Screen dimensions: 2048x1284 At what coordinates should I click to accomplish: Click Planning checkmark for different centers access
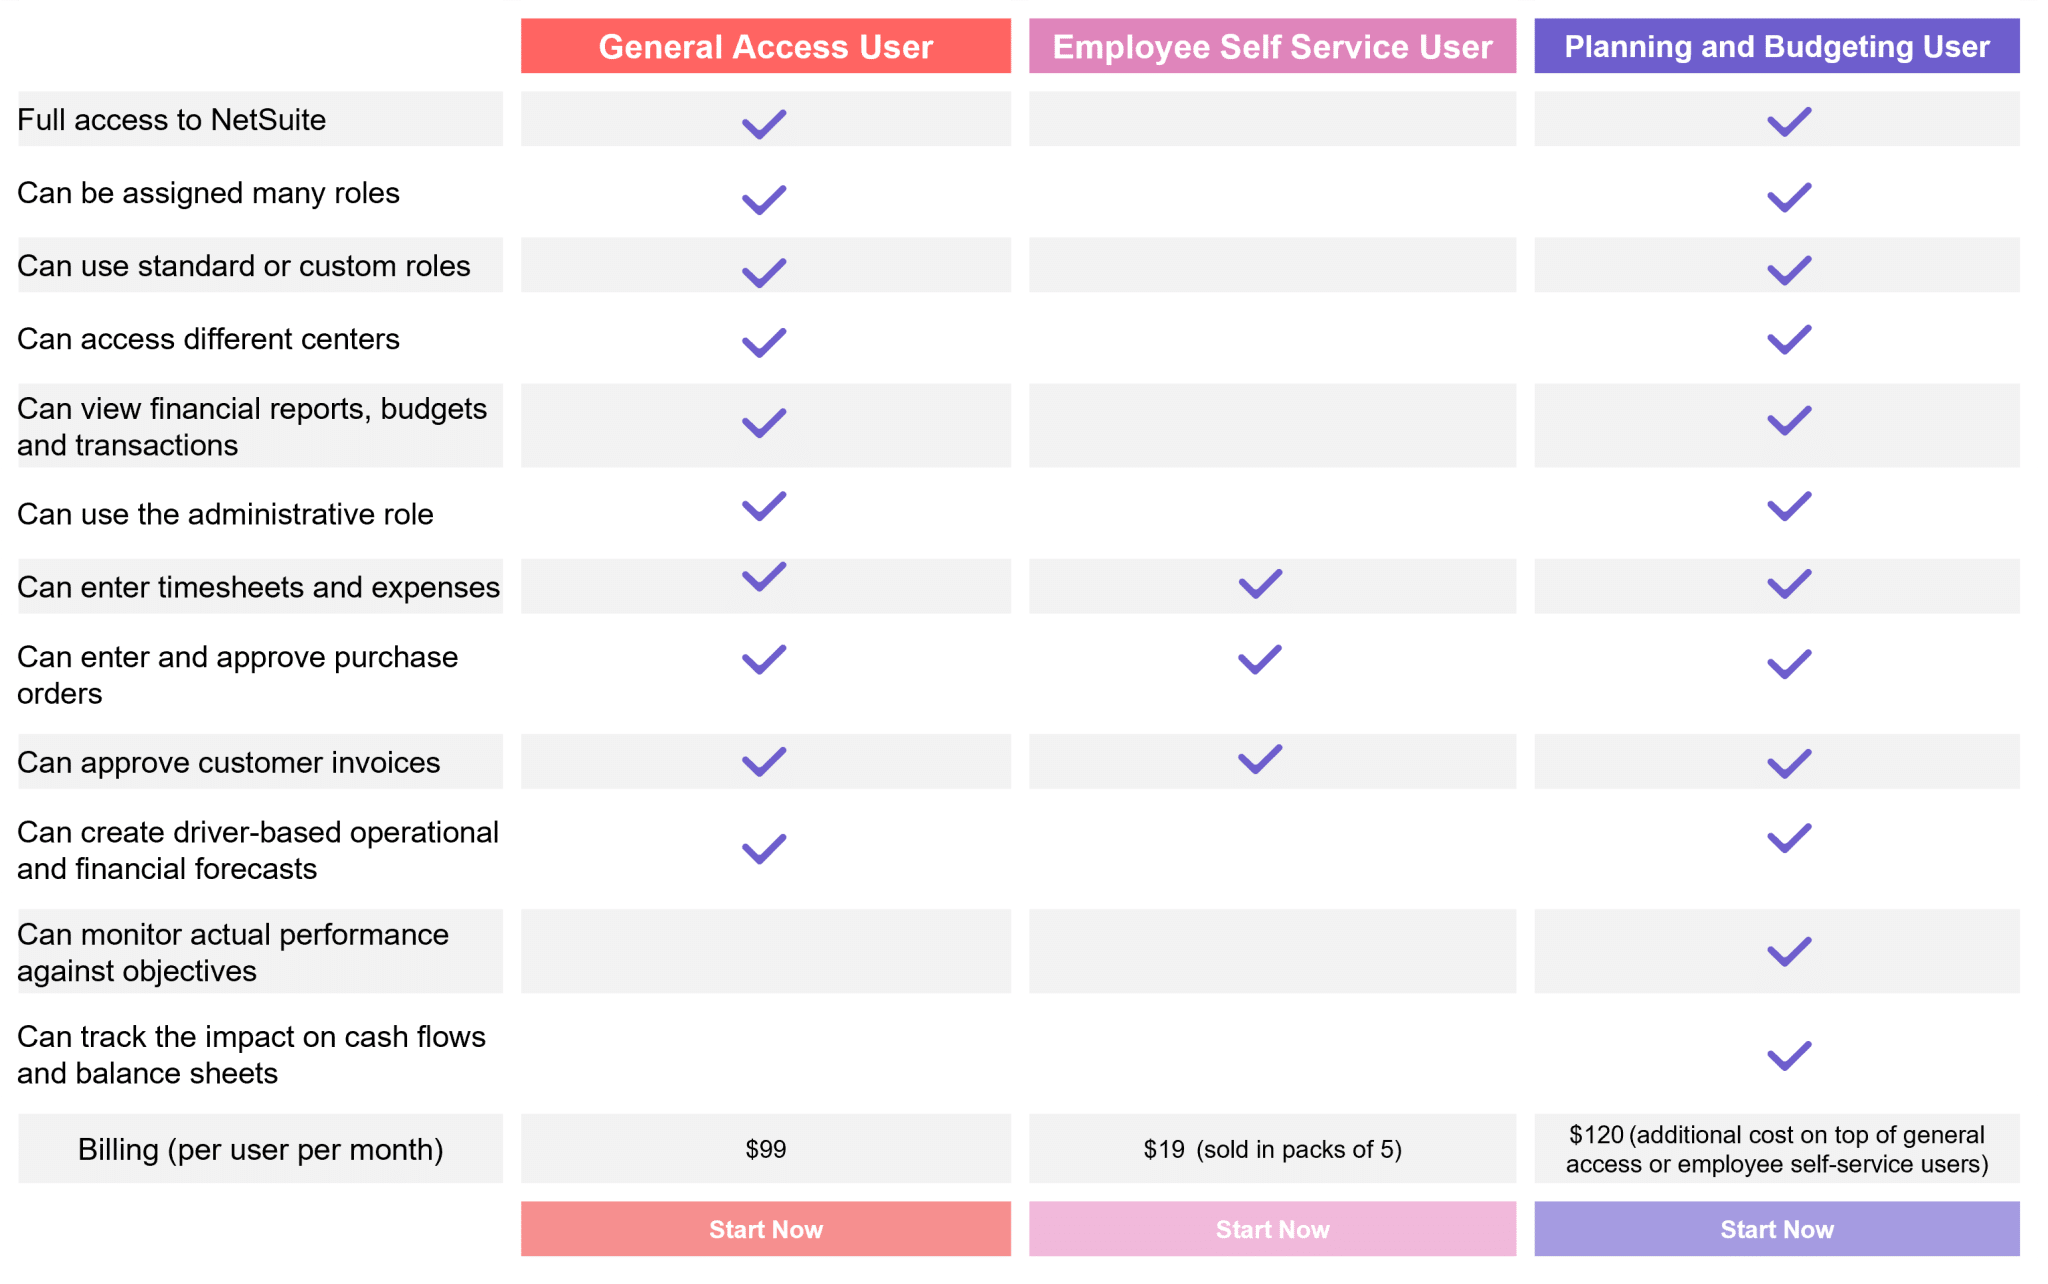(1789, 340)
